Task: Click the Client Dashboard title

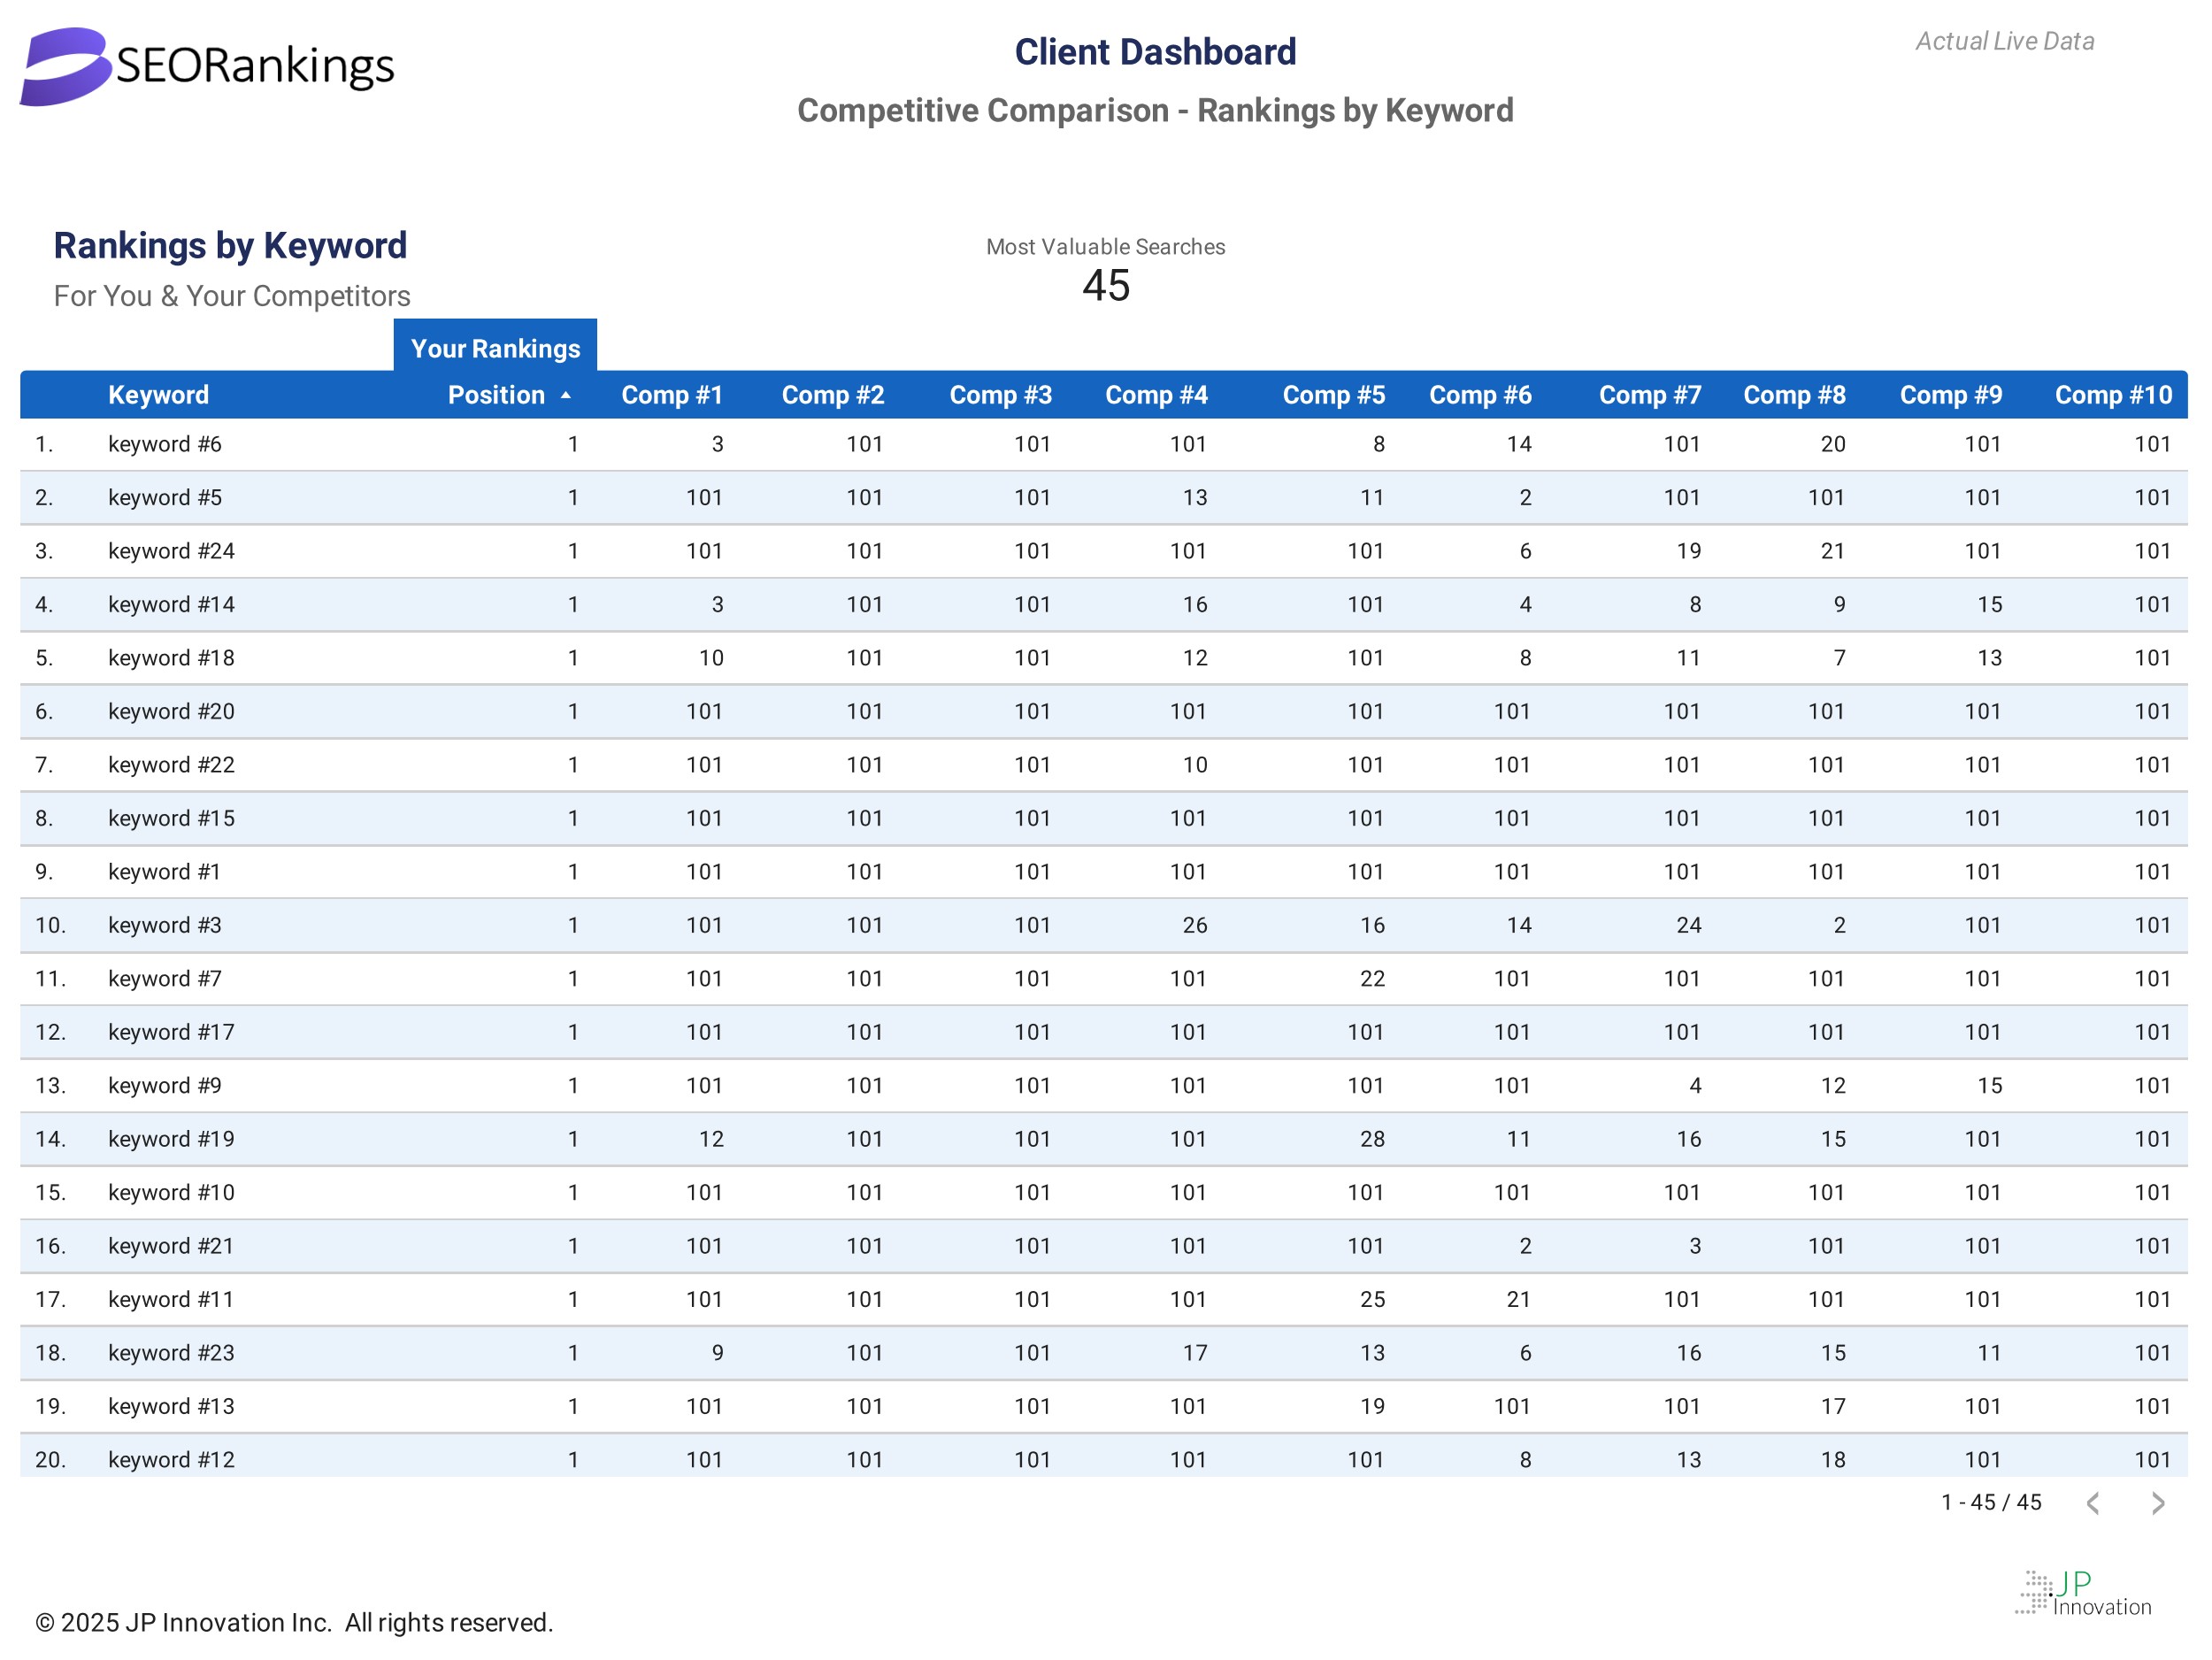Action: click(1155, 52)
